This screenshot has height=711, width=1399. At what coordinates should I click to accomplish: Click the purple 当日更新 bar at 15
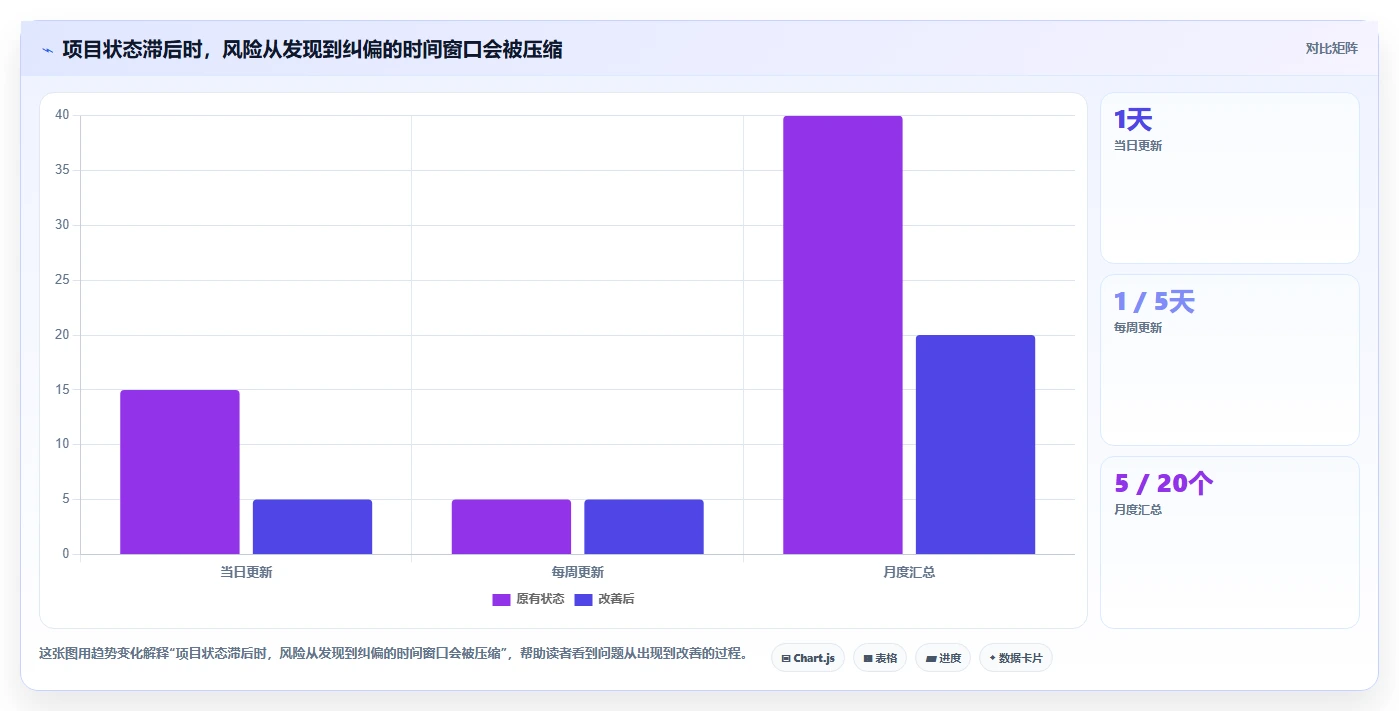(x=180, y=472)
